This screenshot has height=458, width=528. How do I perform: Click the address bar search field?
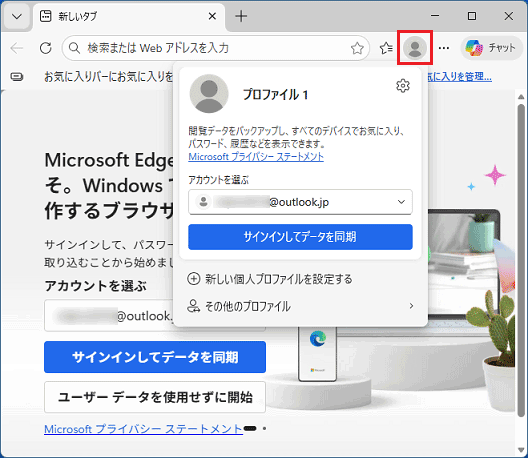(216, 48)
